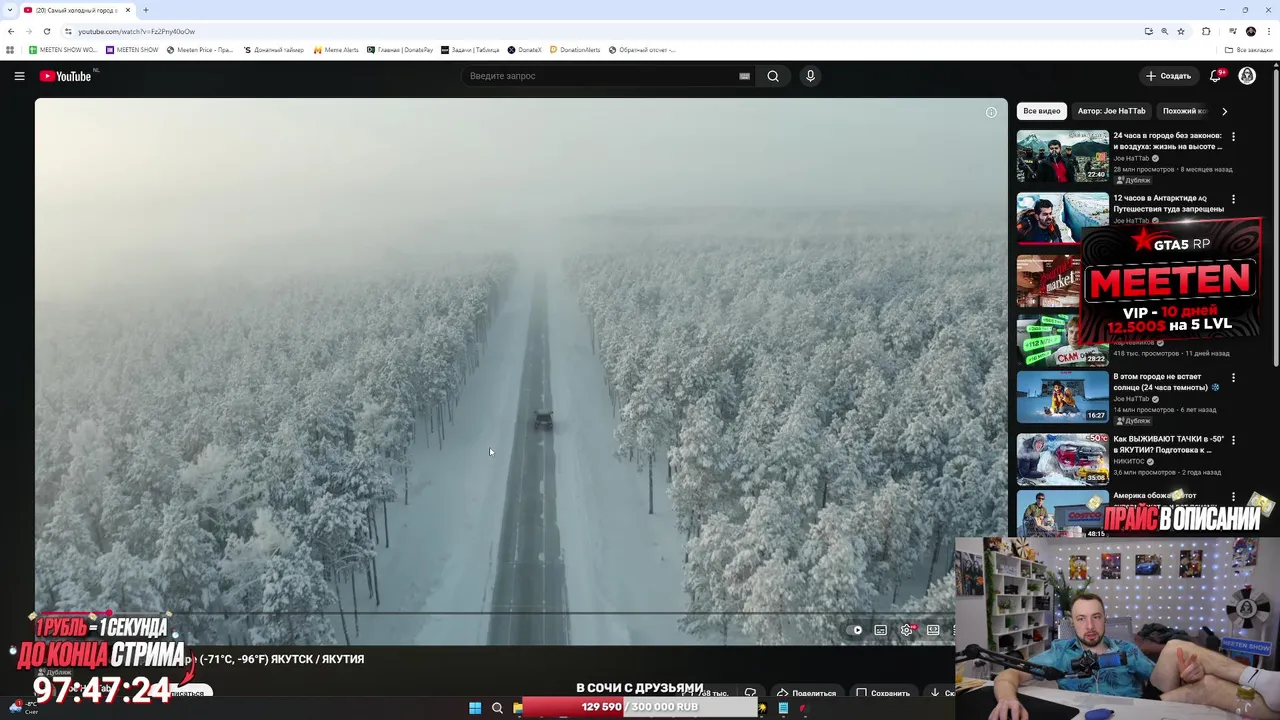Image resolution: width=1280 pixels, height=720 pixels.
Task: Open 24 часа в городе без законов title
Action: (1168, 141)
